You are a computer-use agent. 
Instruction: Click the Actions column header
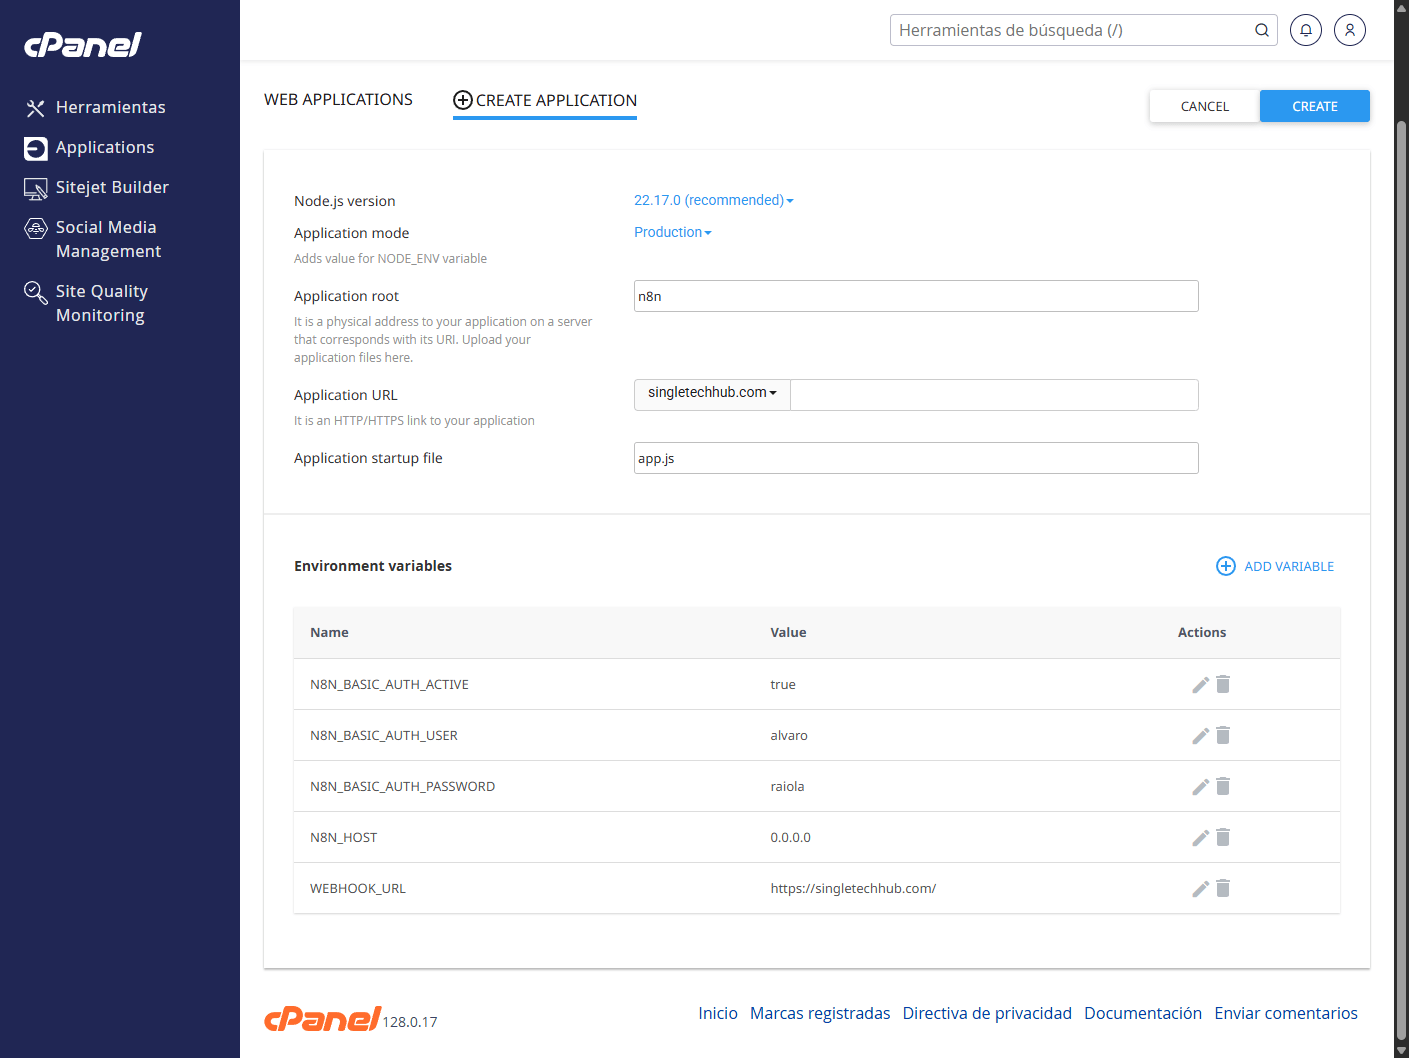(1202, 633)
